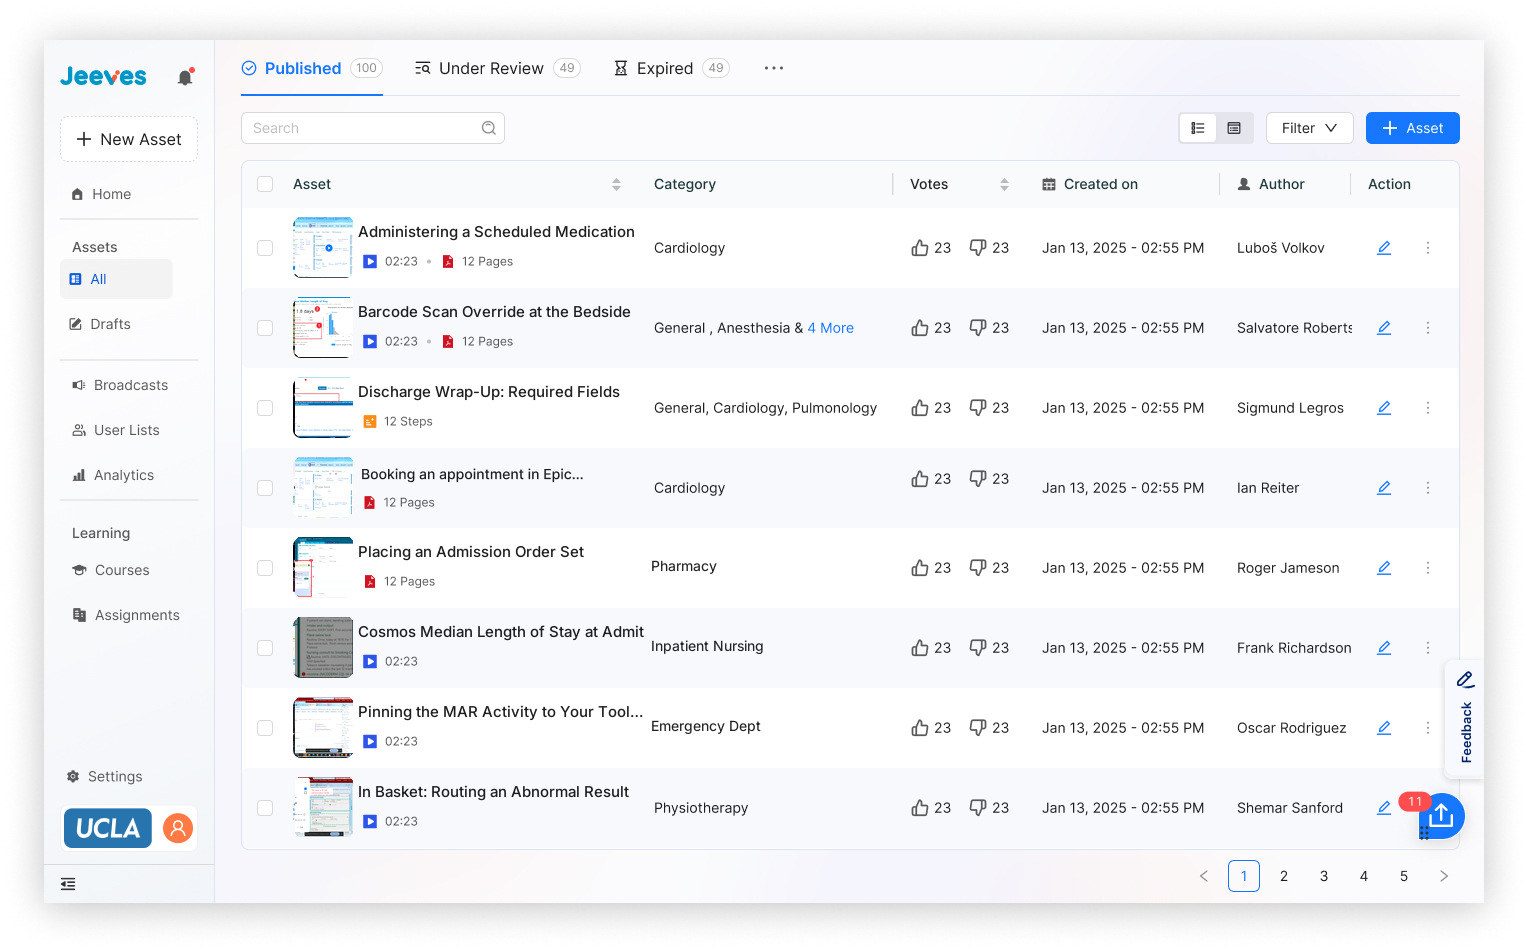Viewport: 1528px width, 951px height.
Task: Select checkbox for In Basket Routing row
Action: [x=265, y=808]
